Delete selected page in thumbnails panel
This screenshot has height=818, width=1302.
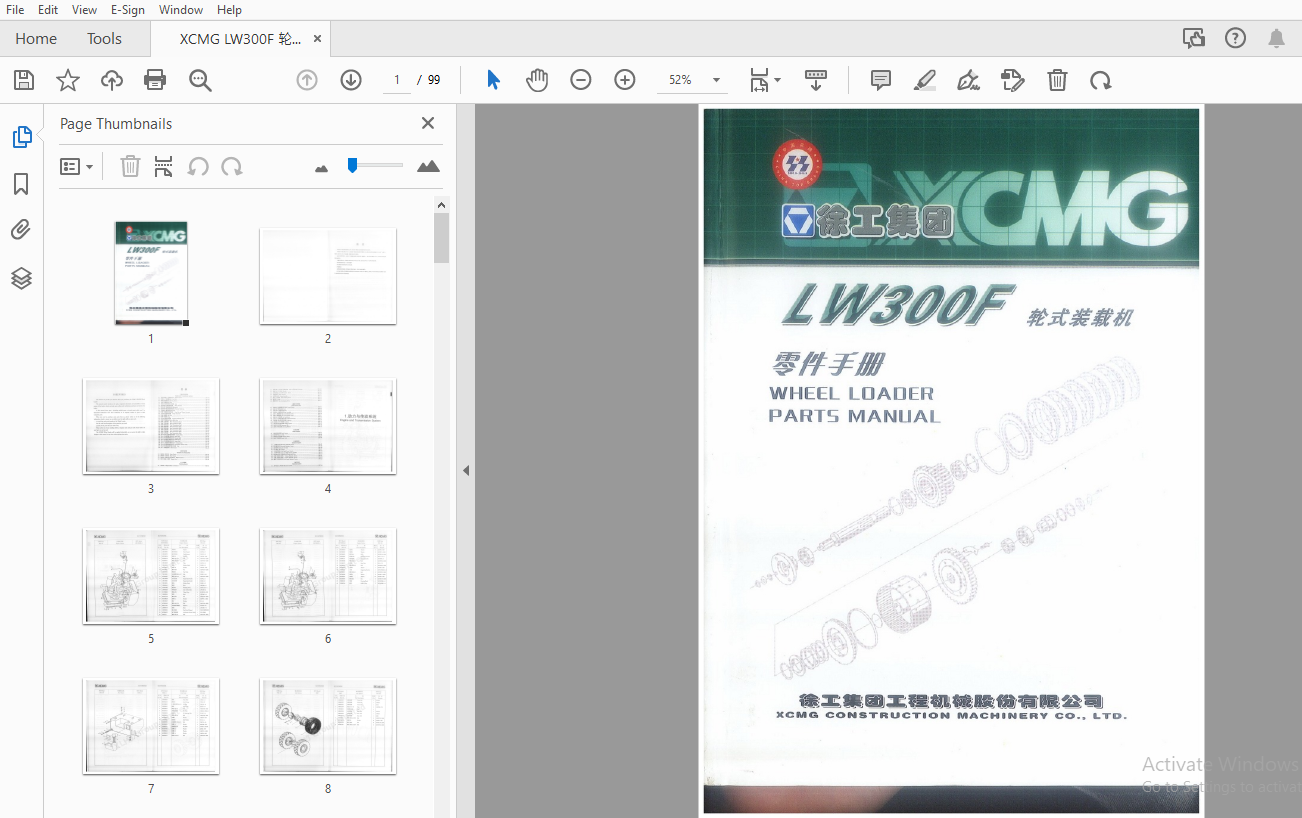[130, 167]
